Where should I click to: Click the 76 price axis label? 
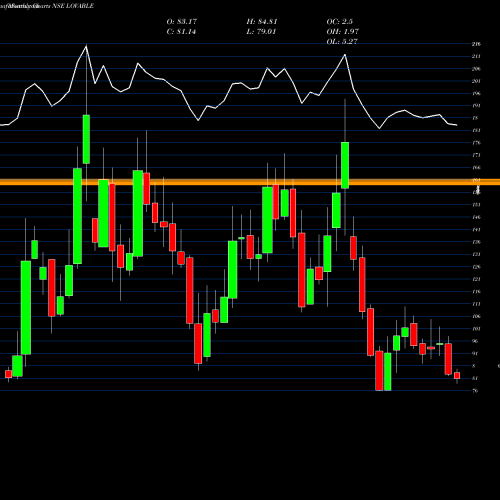(475, 391)
